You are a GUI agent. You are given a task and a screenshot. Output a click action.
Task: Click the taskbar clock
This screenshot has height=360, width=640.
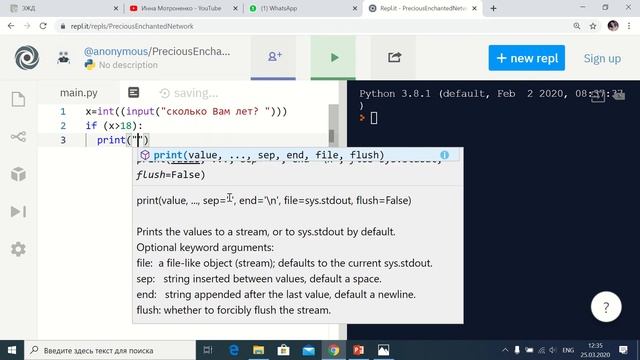[x=596, y=350]
